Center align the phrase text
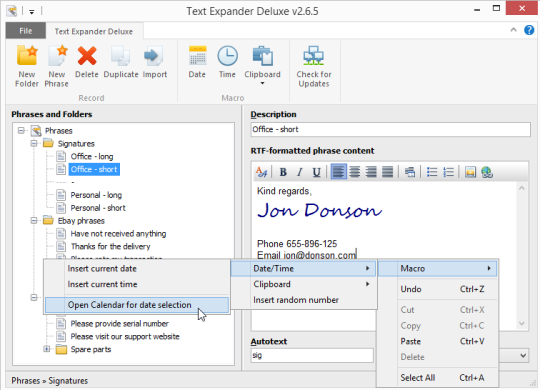540x390 pixels. coord(355,172)
